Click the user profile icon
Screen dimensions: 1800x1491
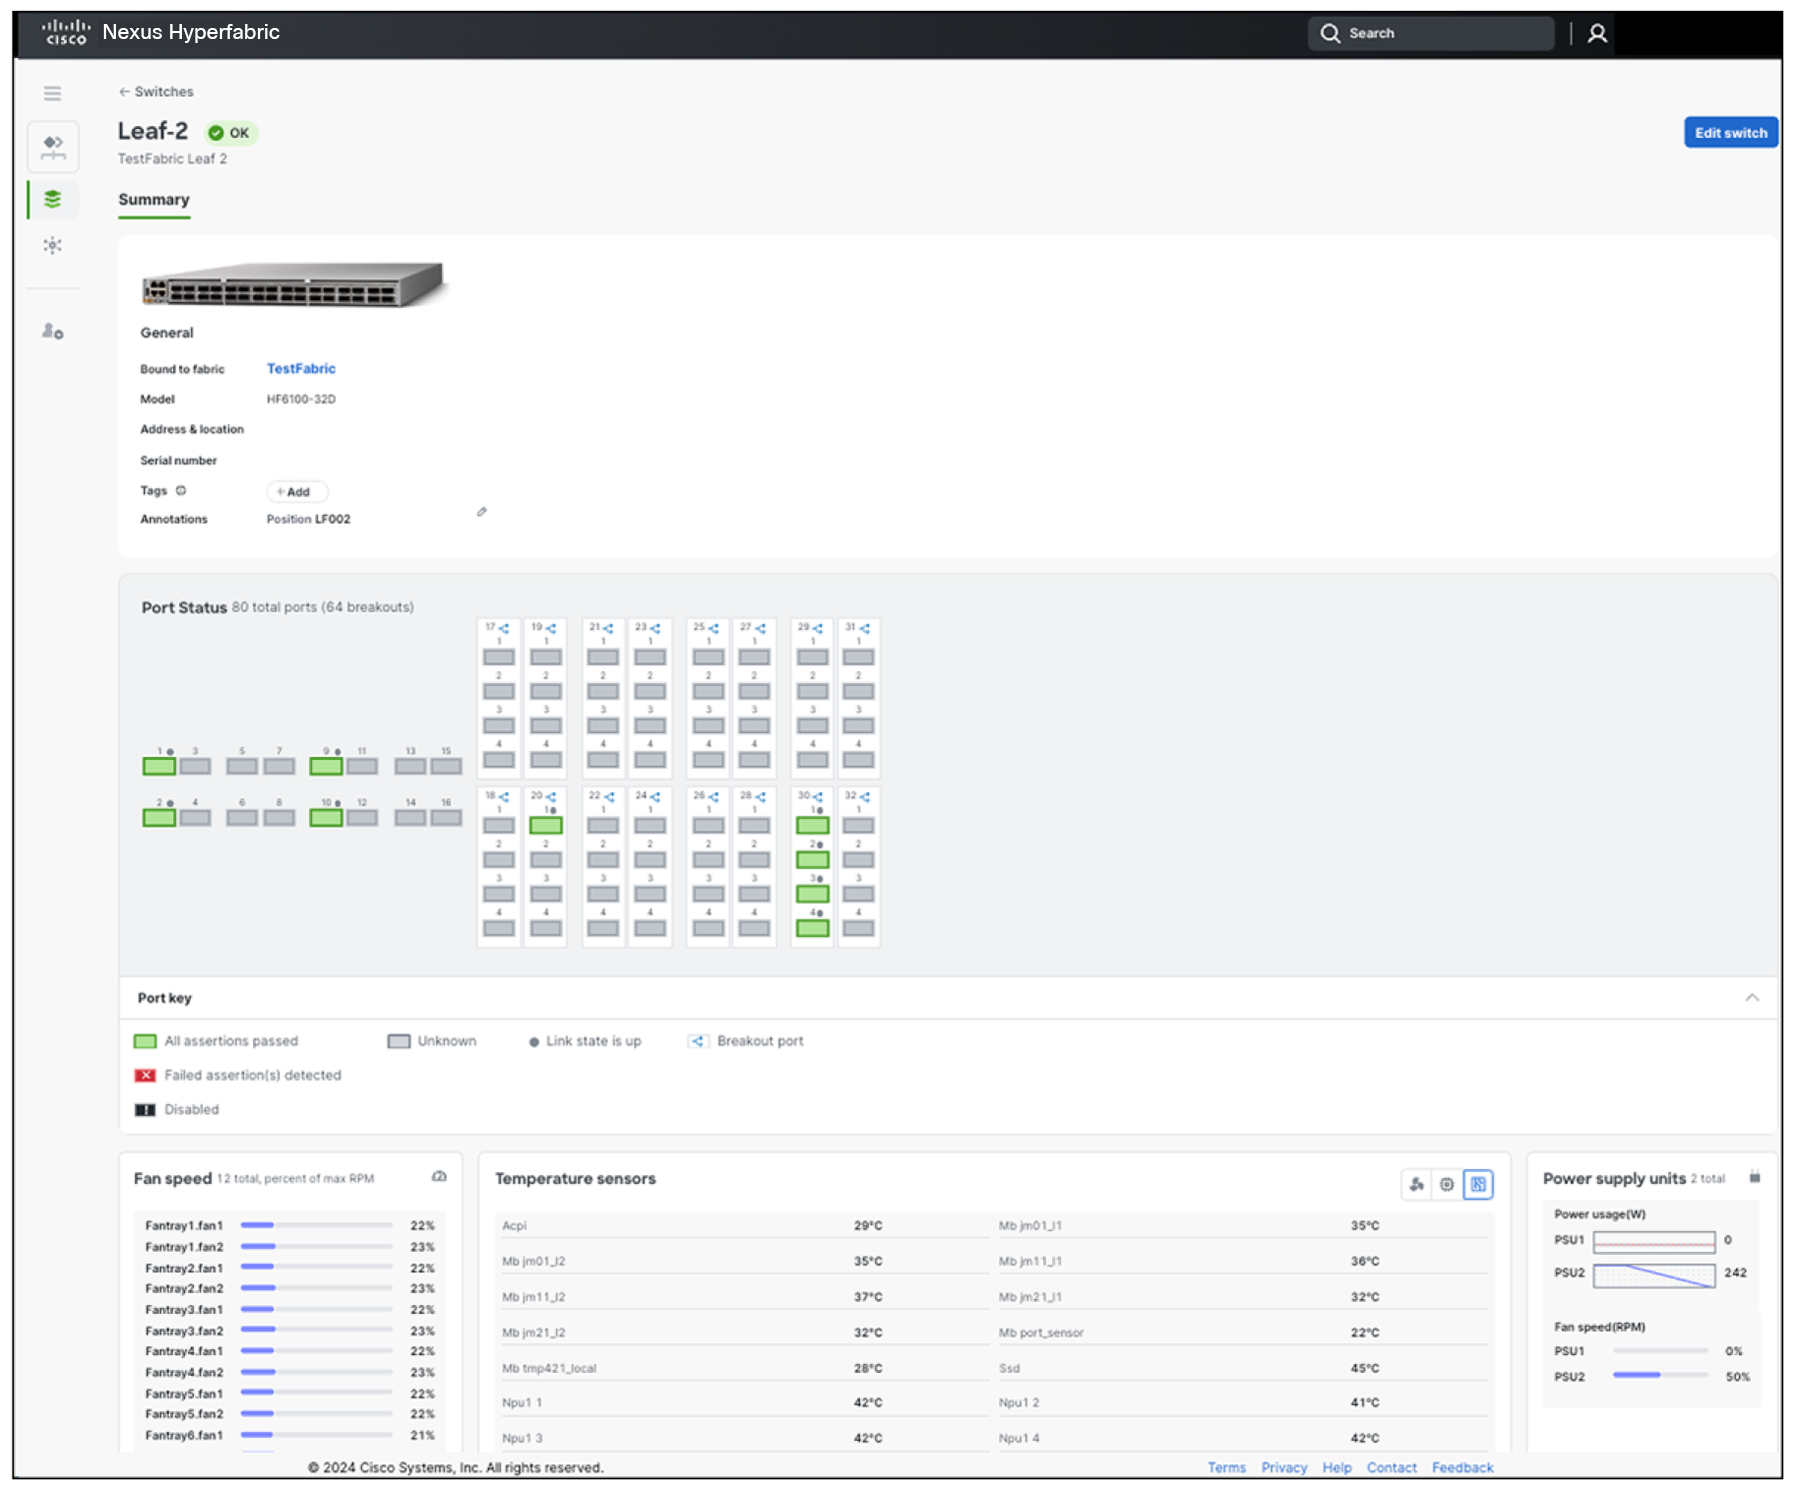point(1597,33)
